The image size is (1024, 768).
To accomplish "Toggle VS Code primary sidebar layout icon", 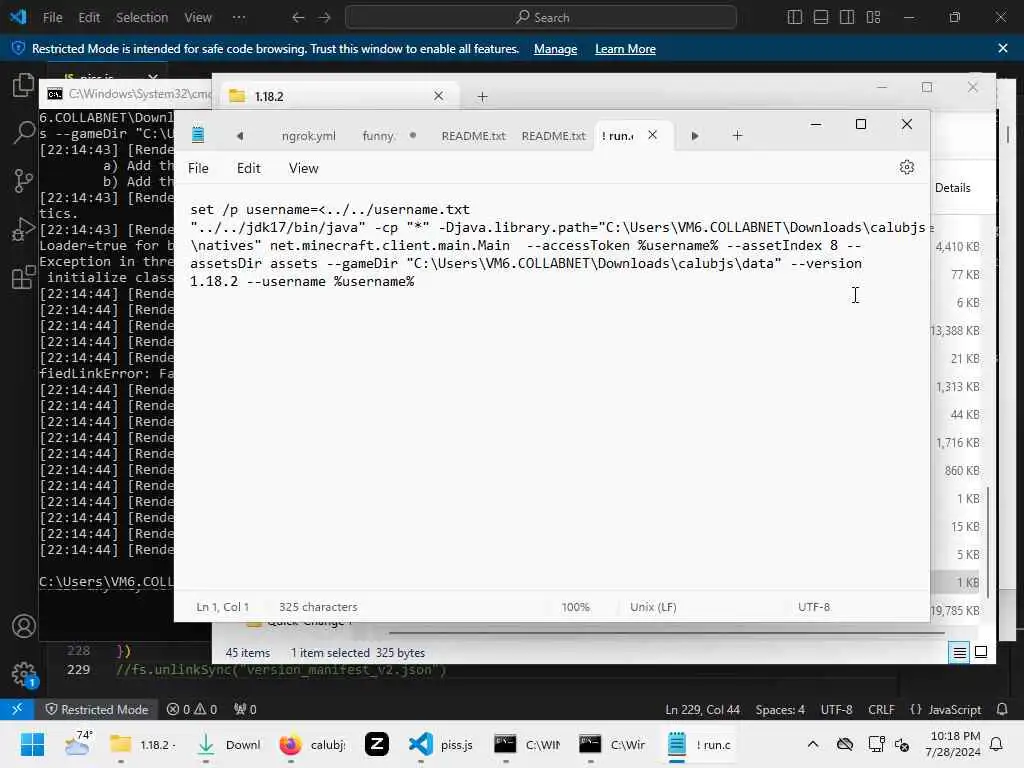I will pyautogui.click(x=795, y=18).
